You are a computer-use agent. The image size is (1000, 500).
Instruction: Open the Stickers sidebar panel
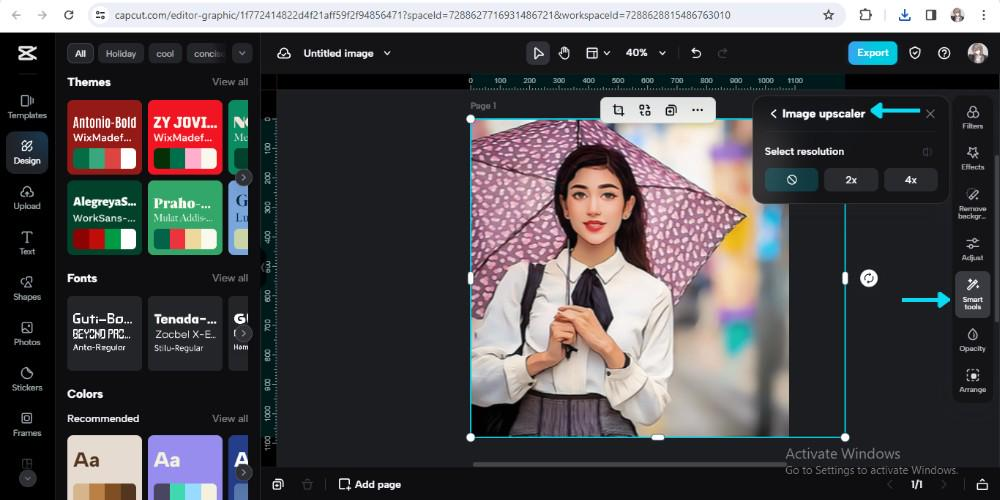[x=27, y=379]
